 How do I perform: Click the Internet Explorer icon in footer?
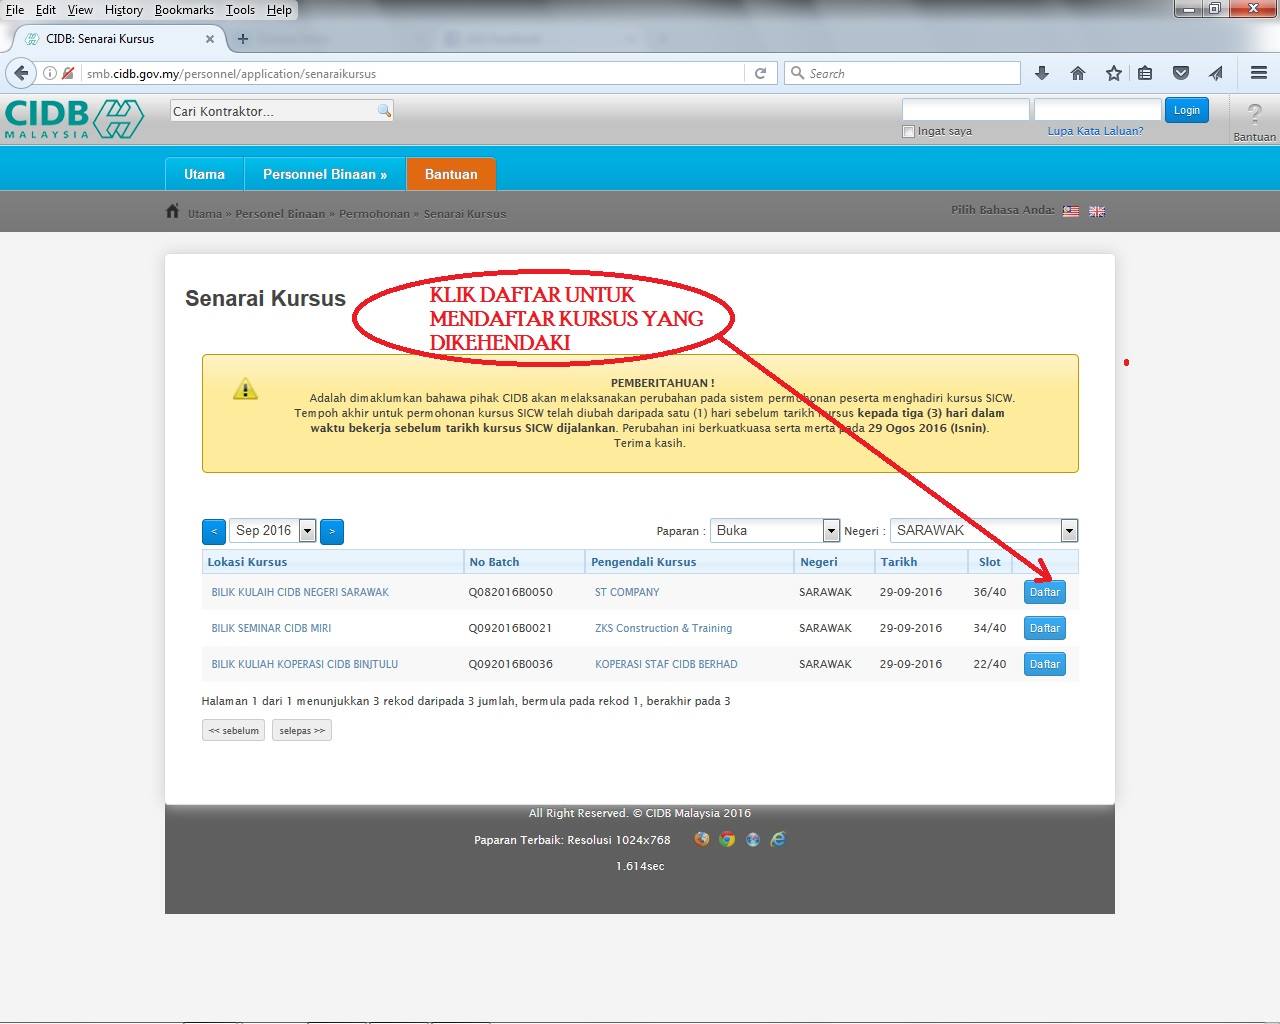tap(778, 839)
